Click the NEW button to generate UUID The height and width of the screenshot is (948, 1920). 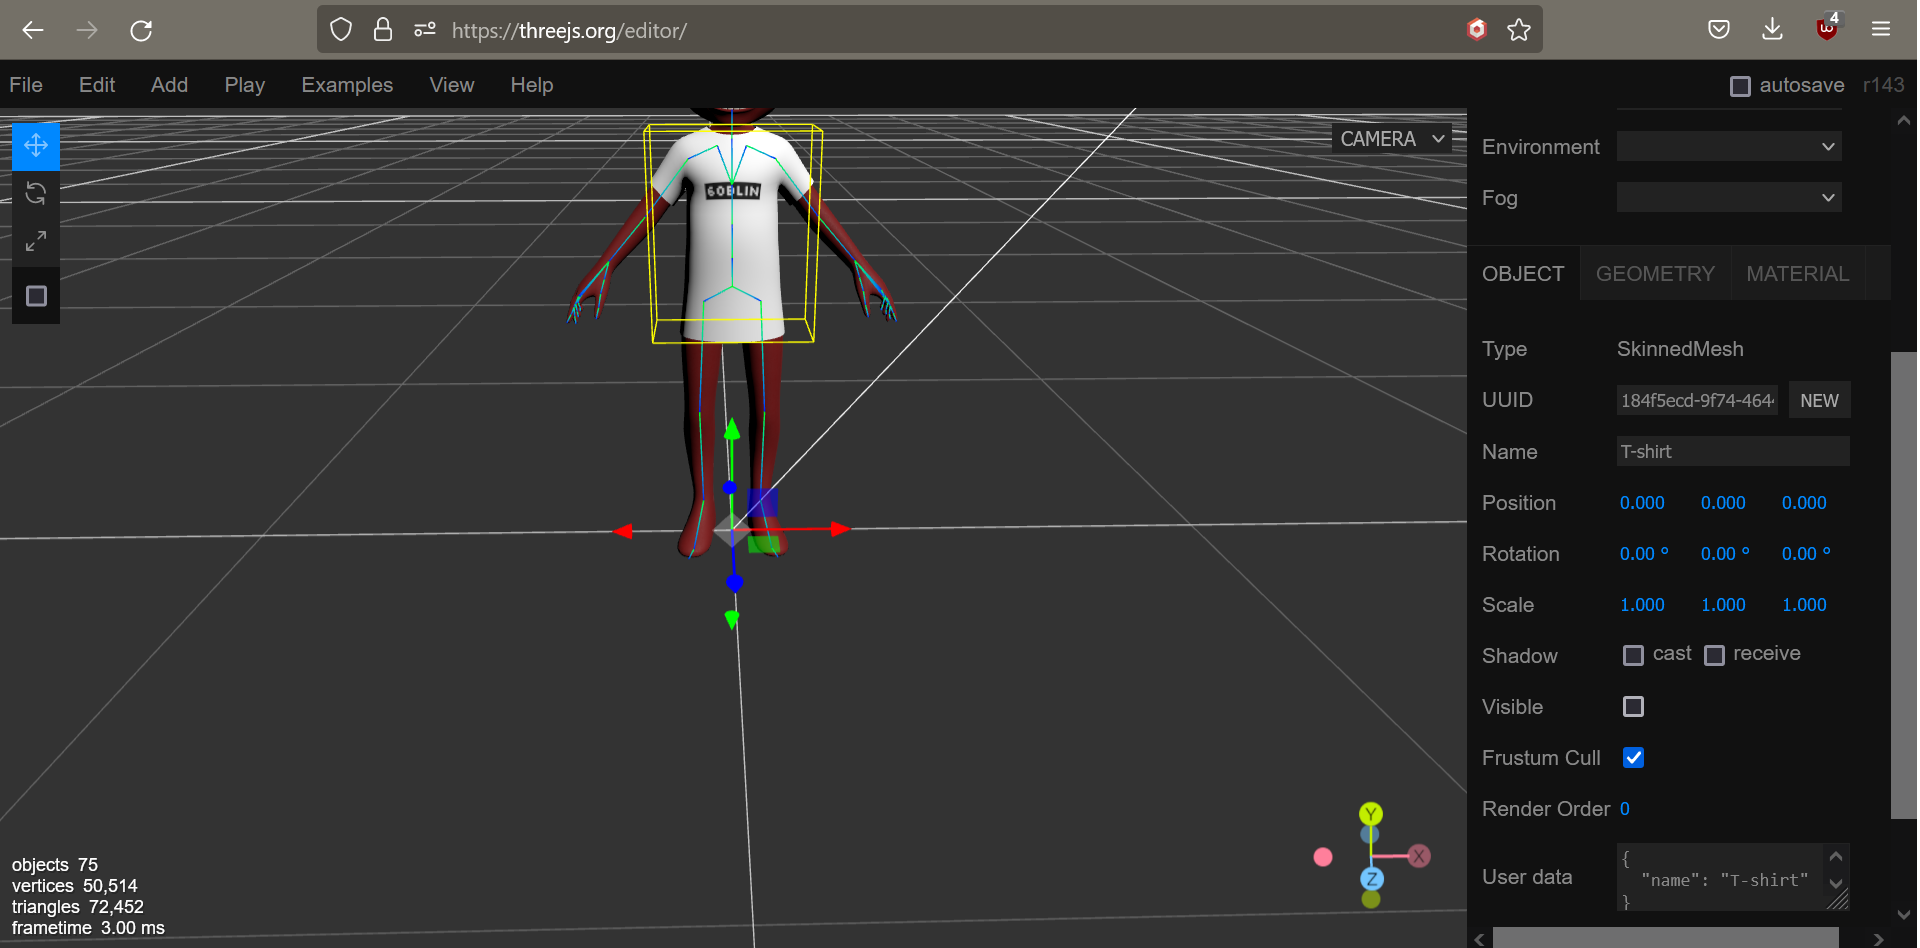1819,400
